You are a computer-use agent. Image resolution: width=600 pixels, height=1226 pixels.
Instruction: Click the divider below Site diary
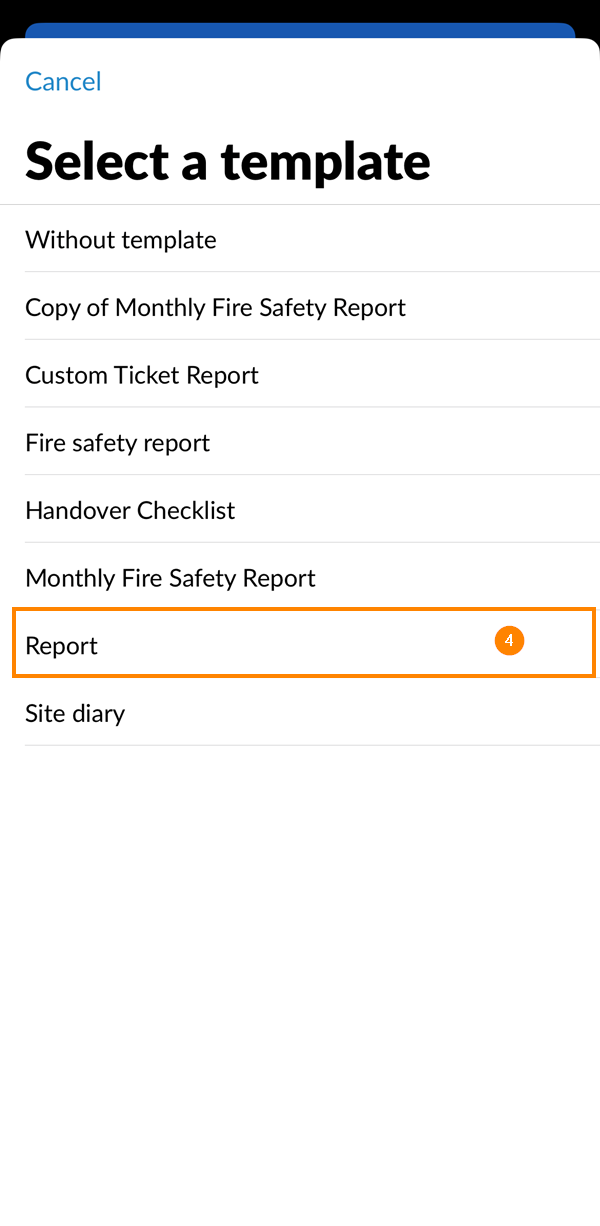(300, 747)
